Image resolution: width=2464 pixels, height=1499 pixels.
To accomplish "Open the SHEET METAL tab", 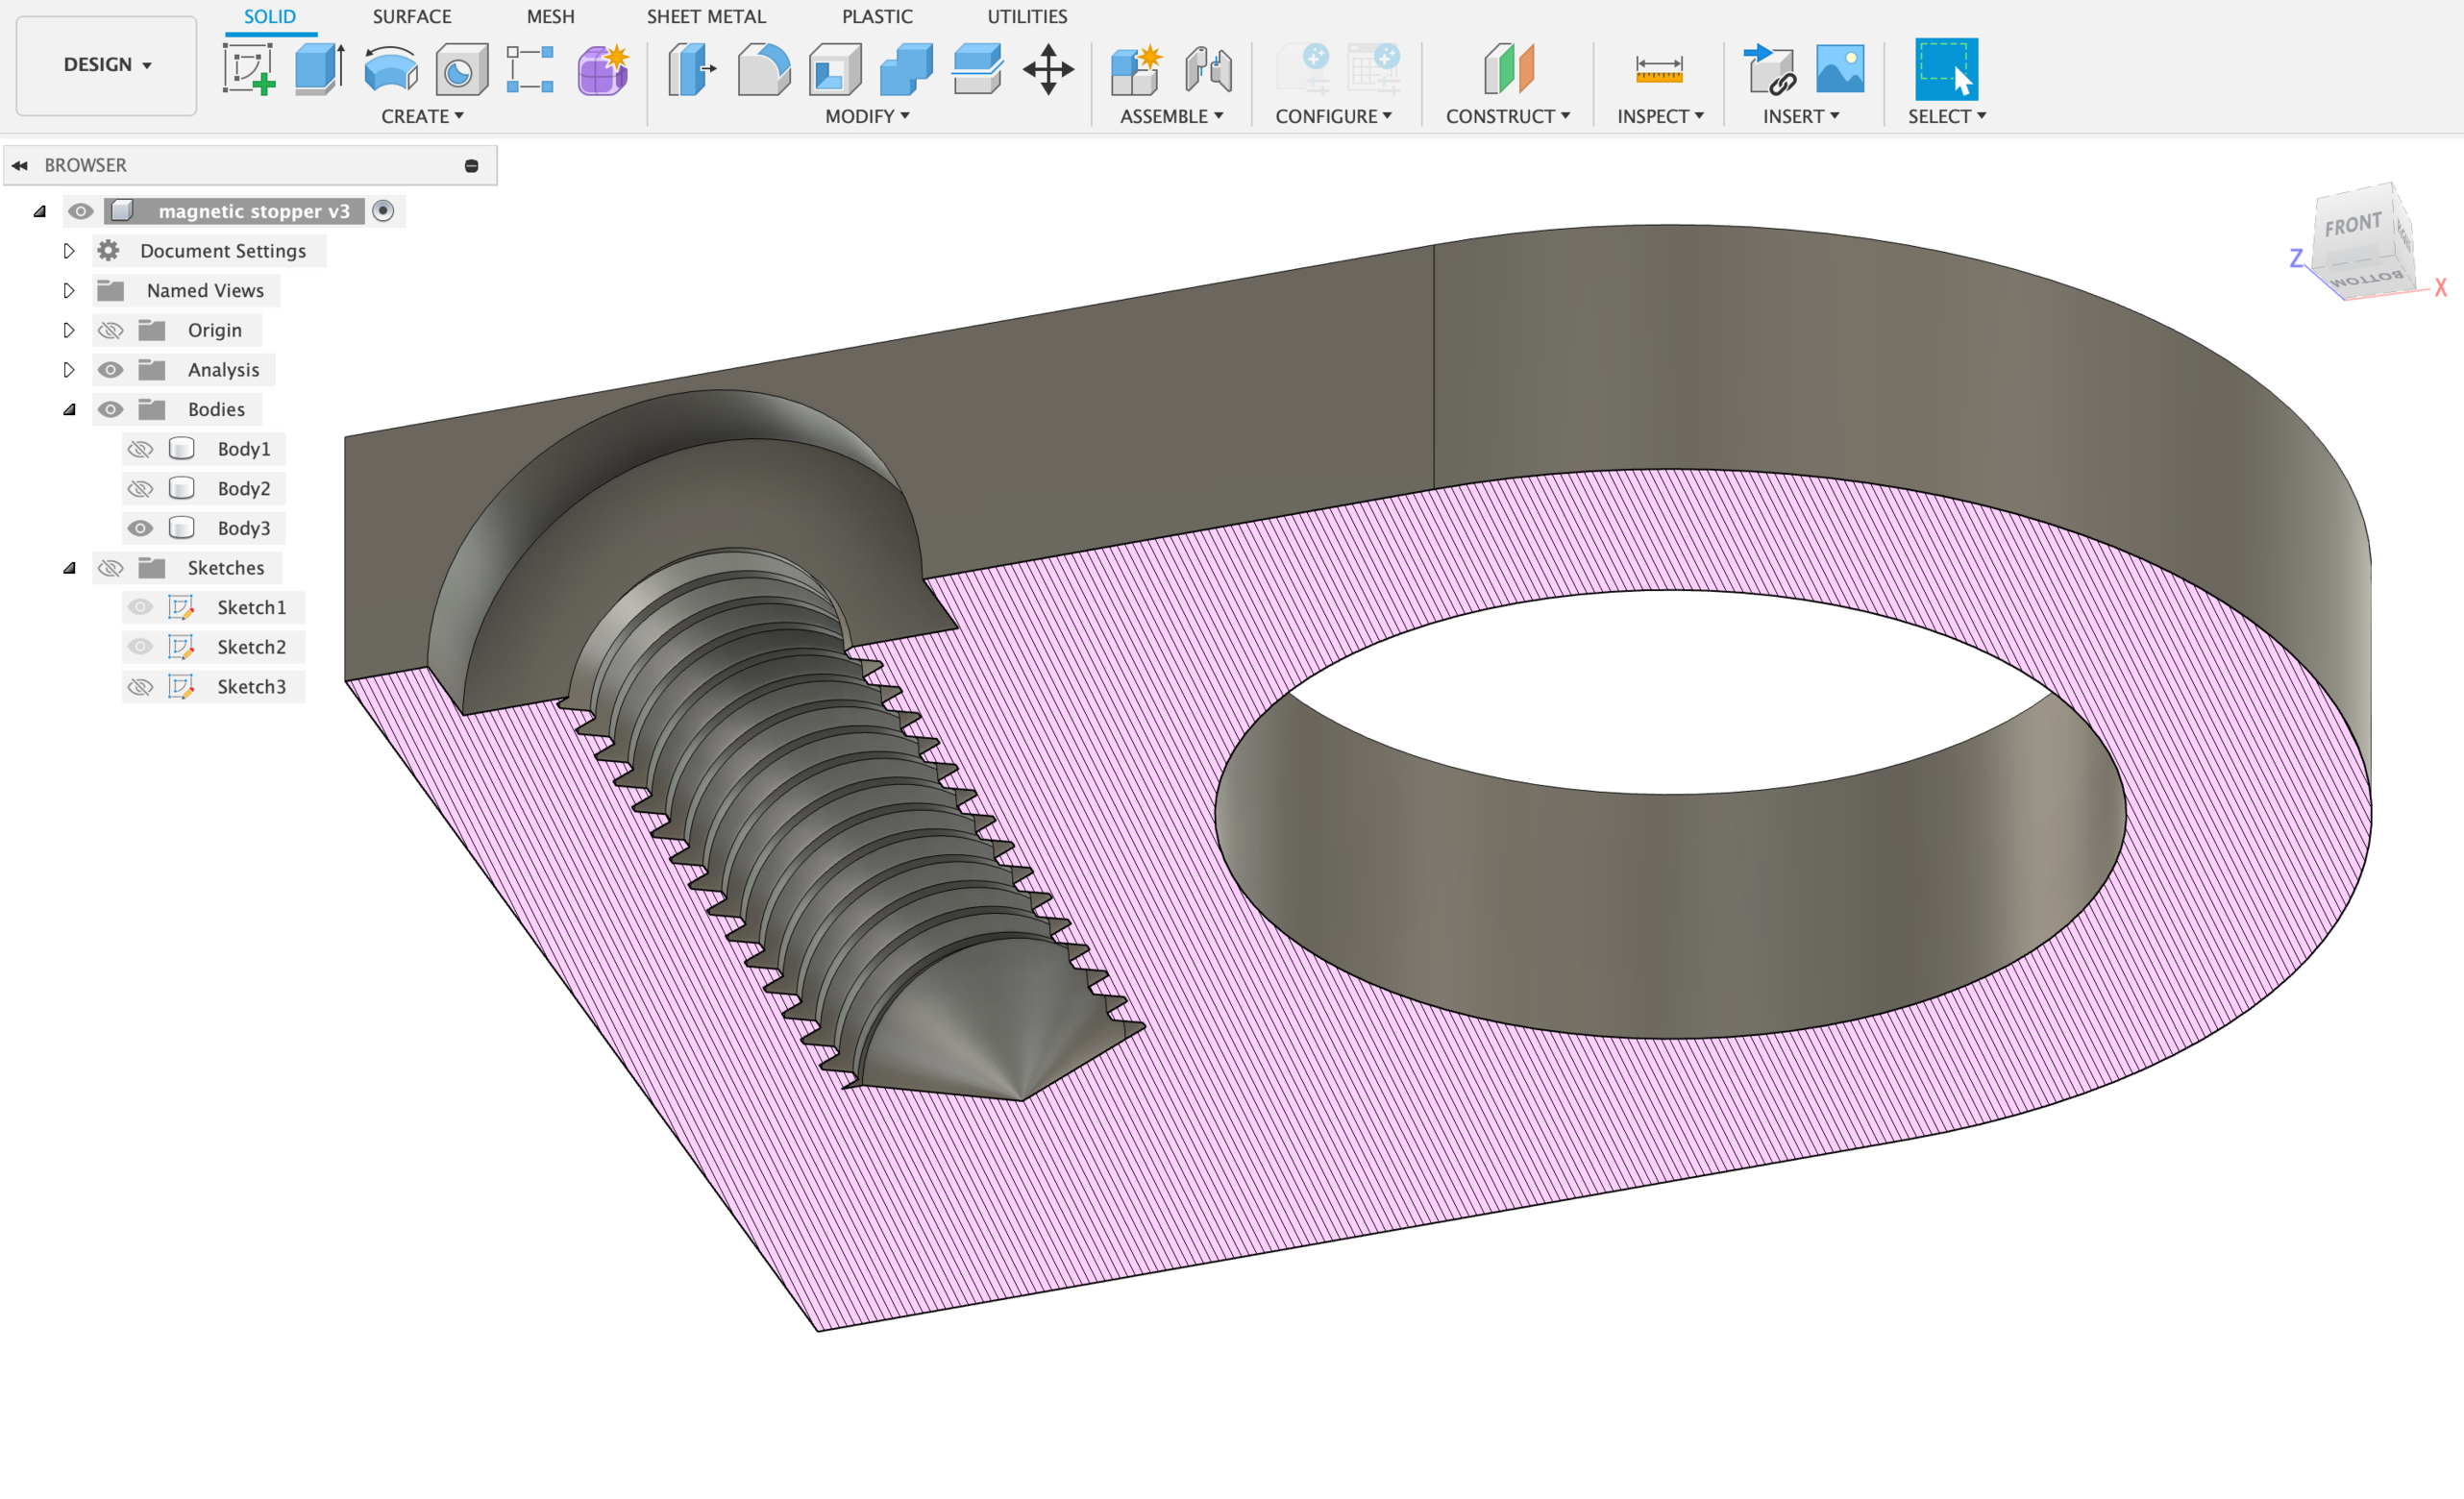I will click(x=705, y=16).
